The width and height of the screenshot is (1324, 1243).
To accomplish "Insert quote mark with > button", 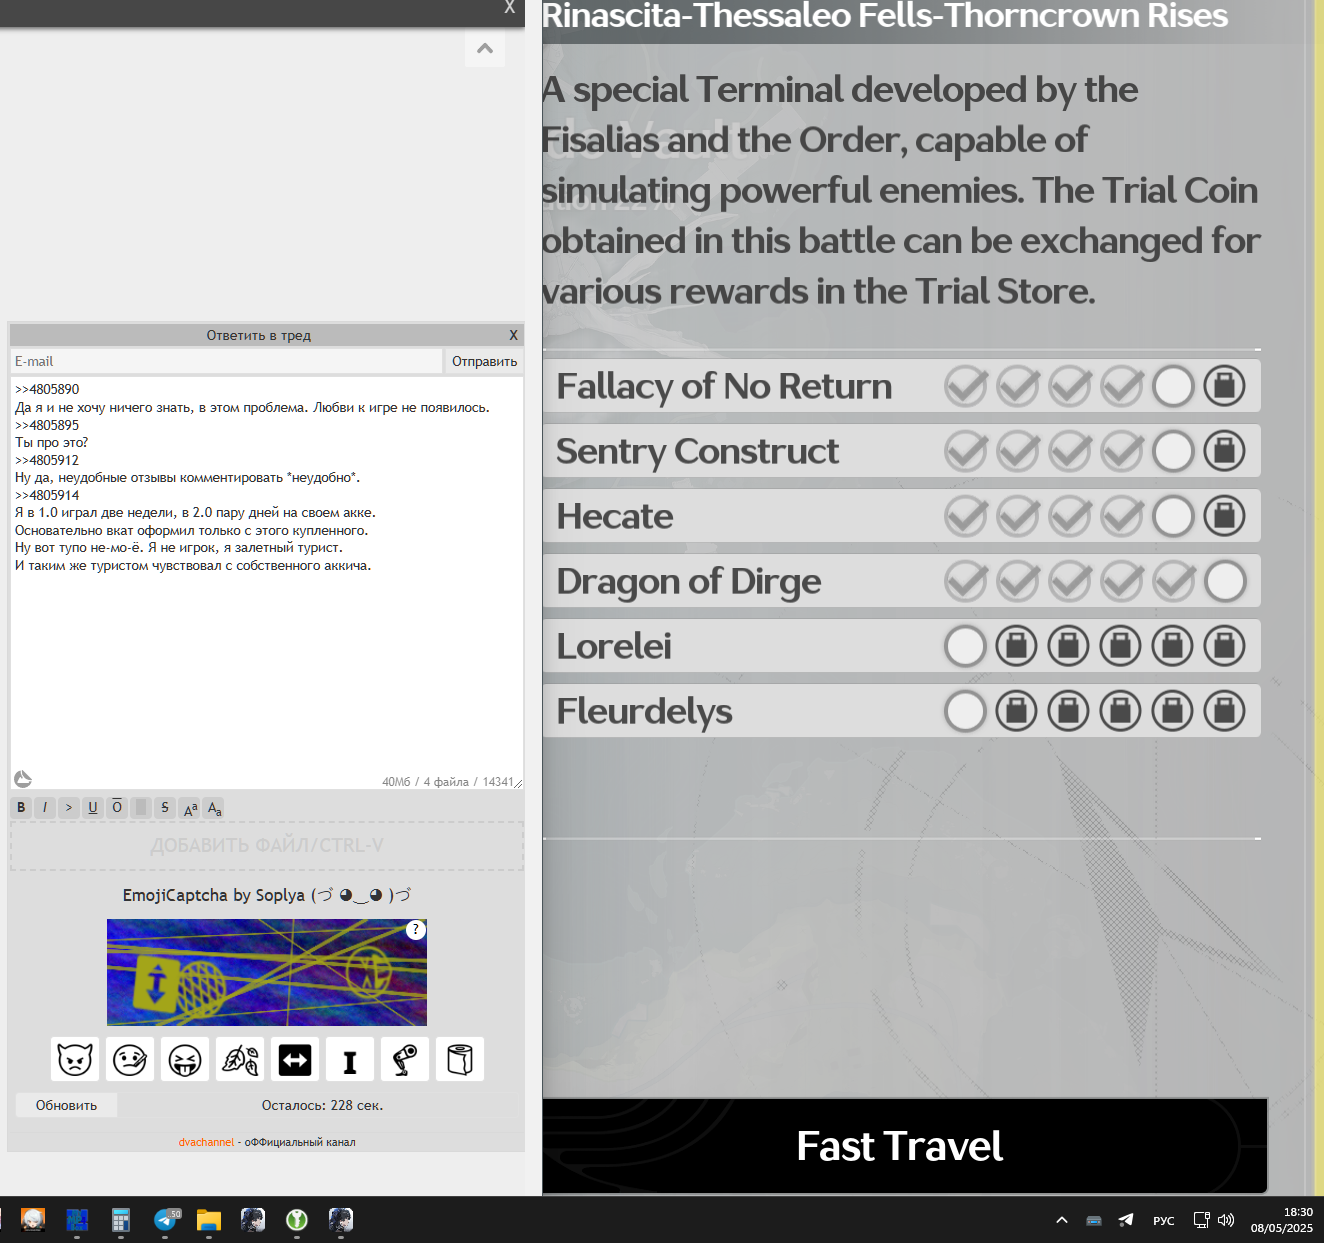I will click(x=69, y=807).
